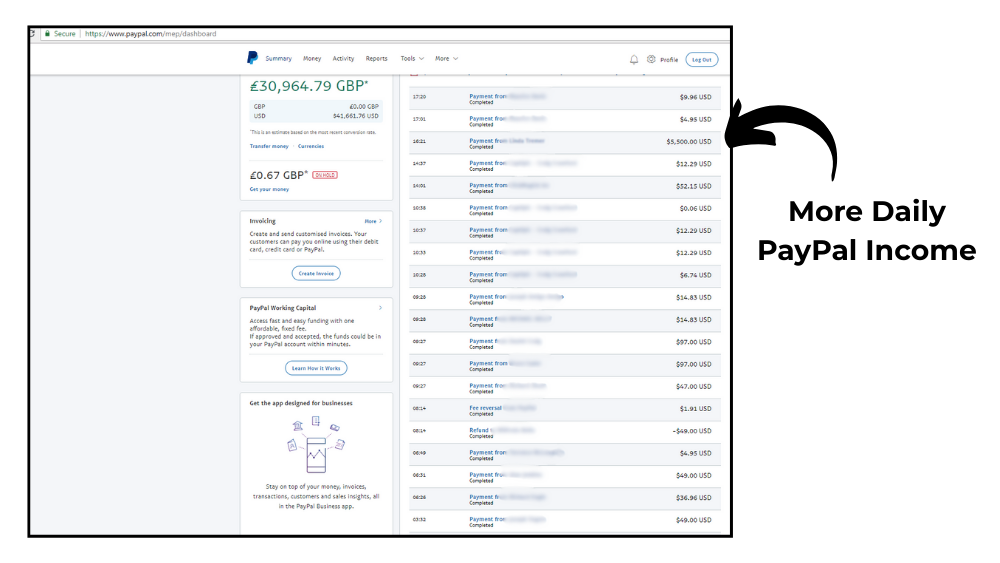The height and width of the screenshot is (563, 1000).
Task: Open the $47.00 USD payment
Action: point(564,387)
